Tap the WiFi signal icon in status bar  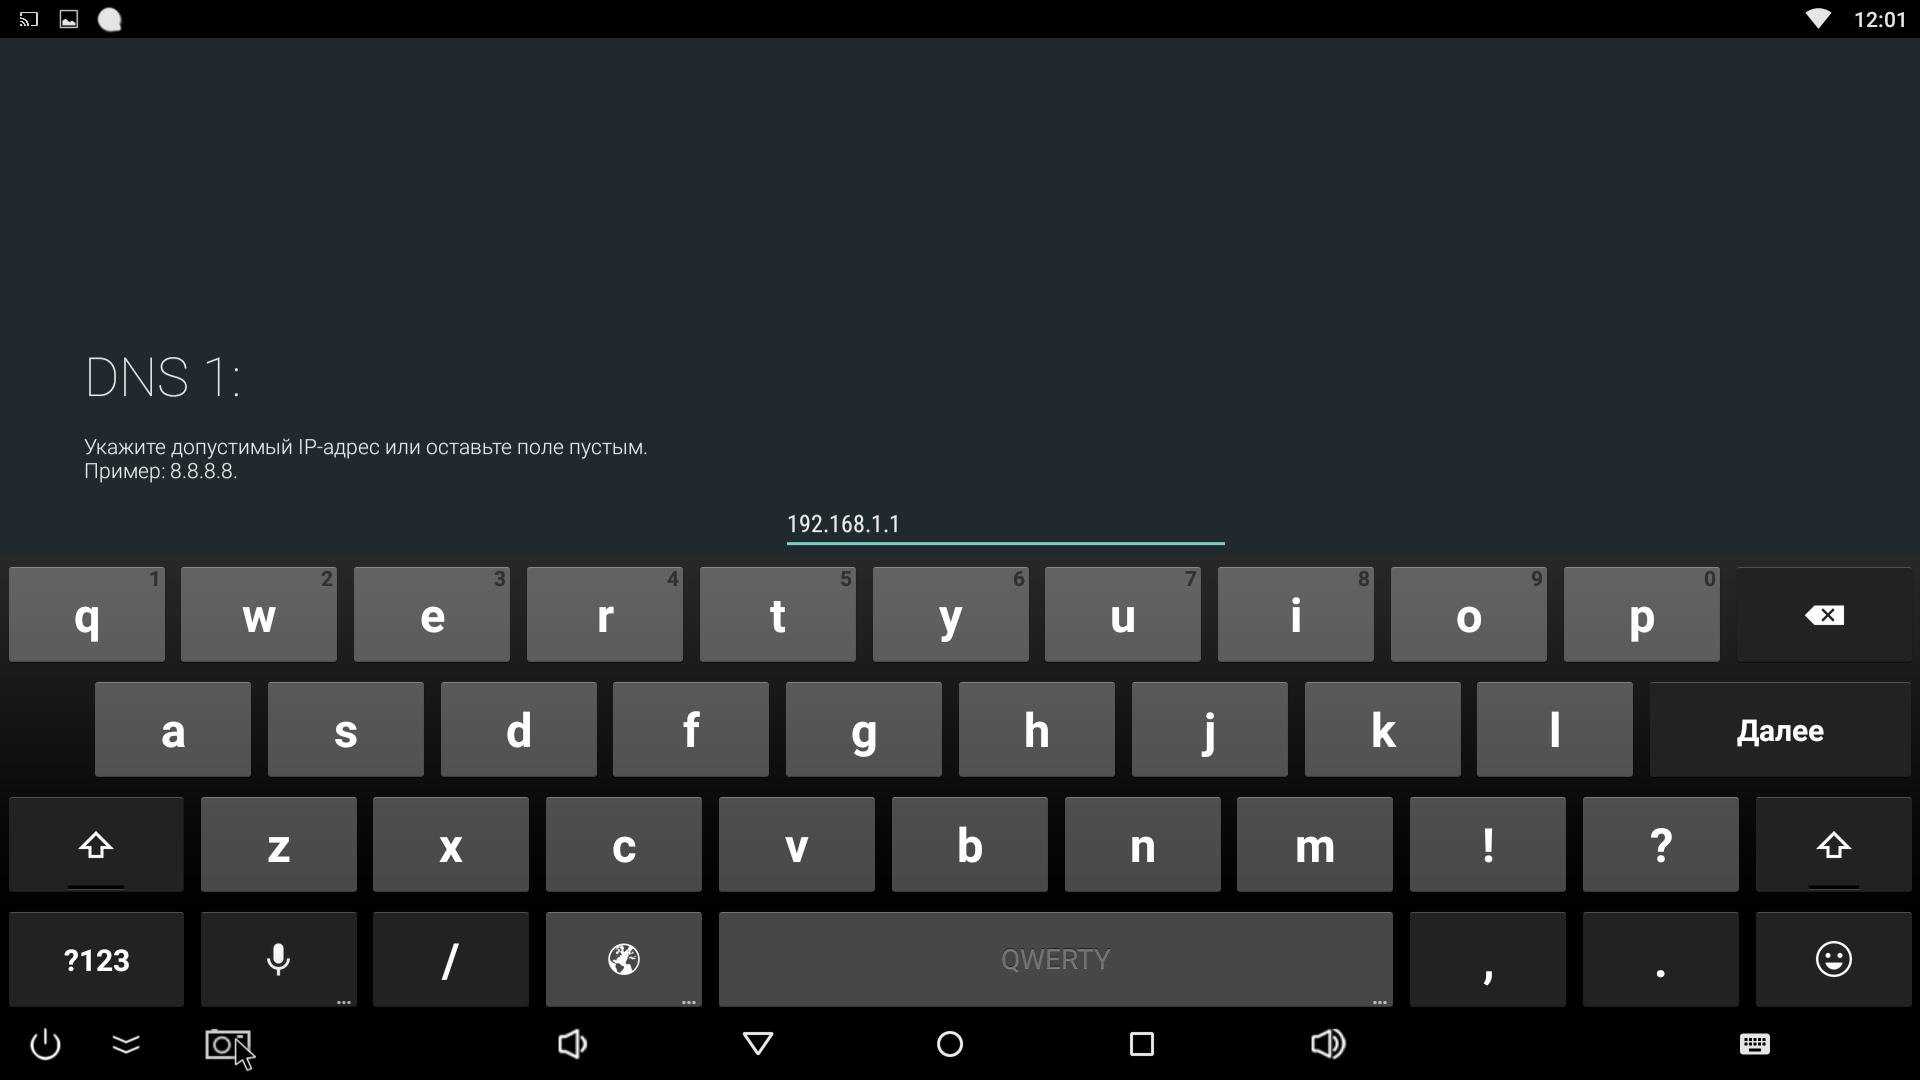point(1825,17)
